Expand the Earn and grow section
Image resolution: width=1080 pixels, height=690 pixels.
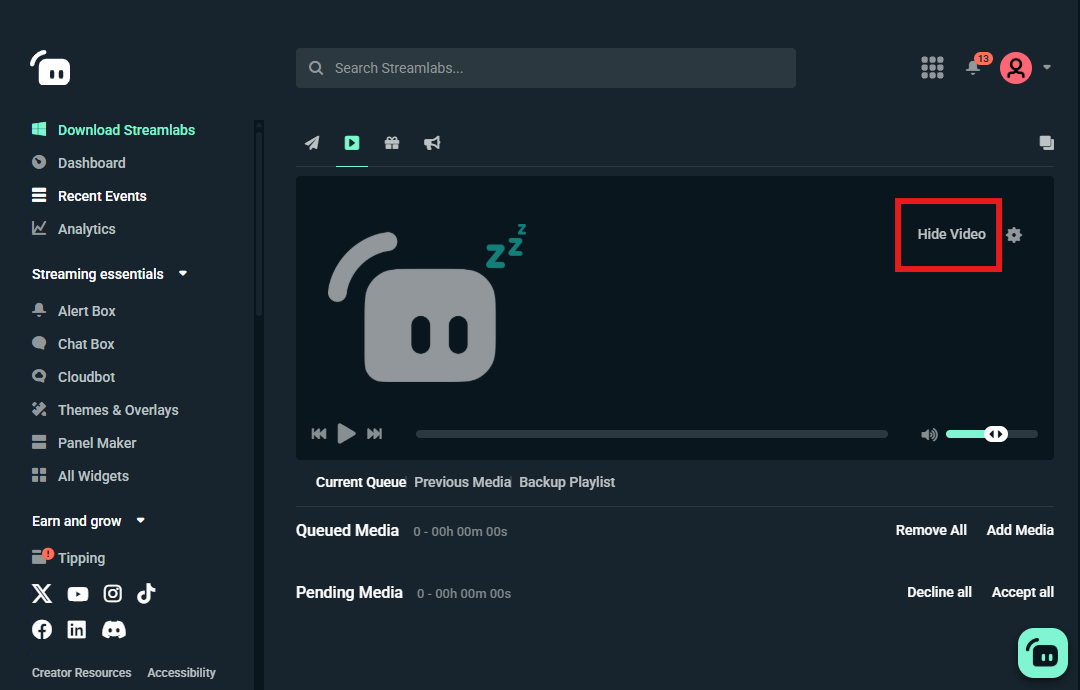pos(140,520)
